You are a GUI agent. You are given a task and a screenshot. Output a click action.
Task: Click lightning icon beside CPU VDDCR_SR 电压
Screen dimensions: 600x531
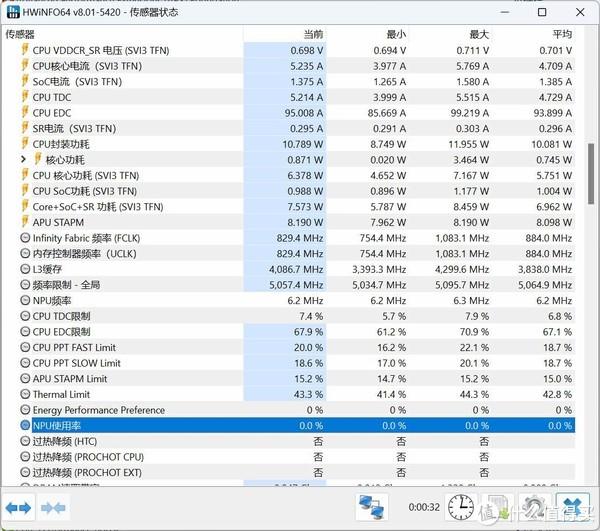coord(25,50)
